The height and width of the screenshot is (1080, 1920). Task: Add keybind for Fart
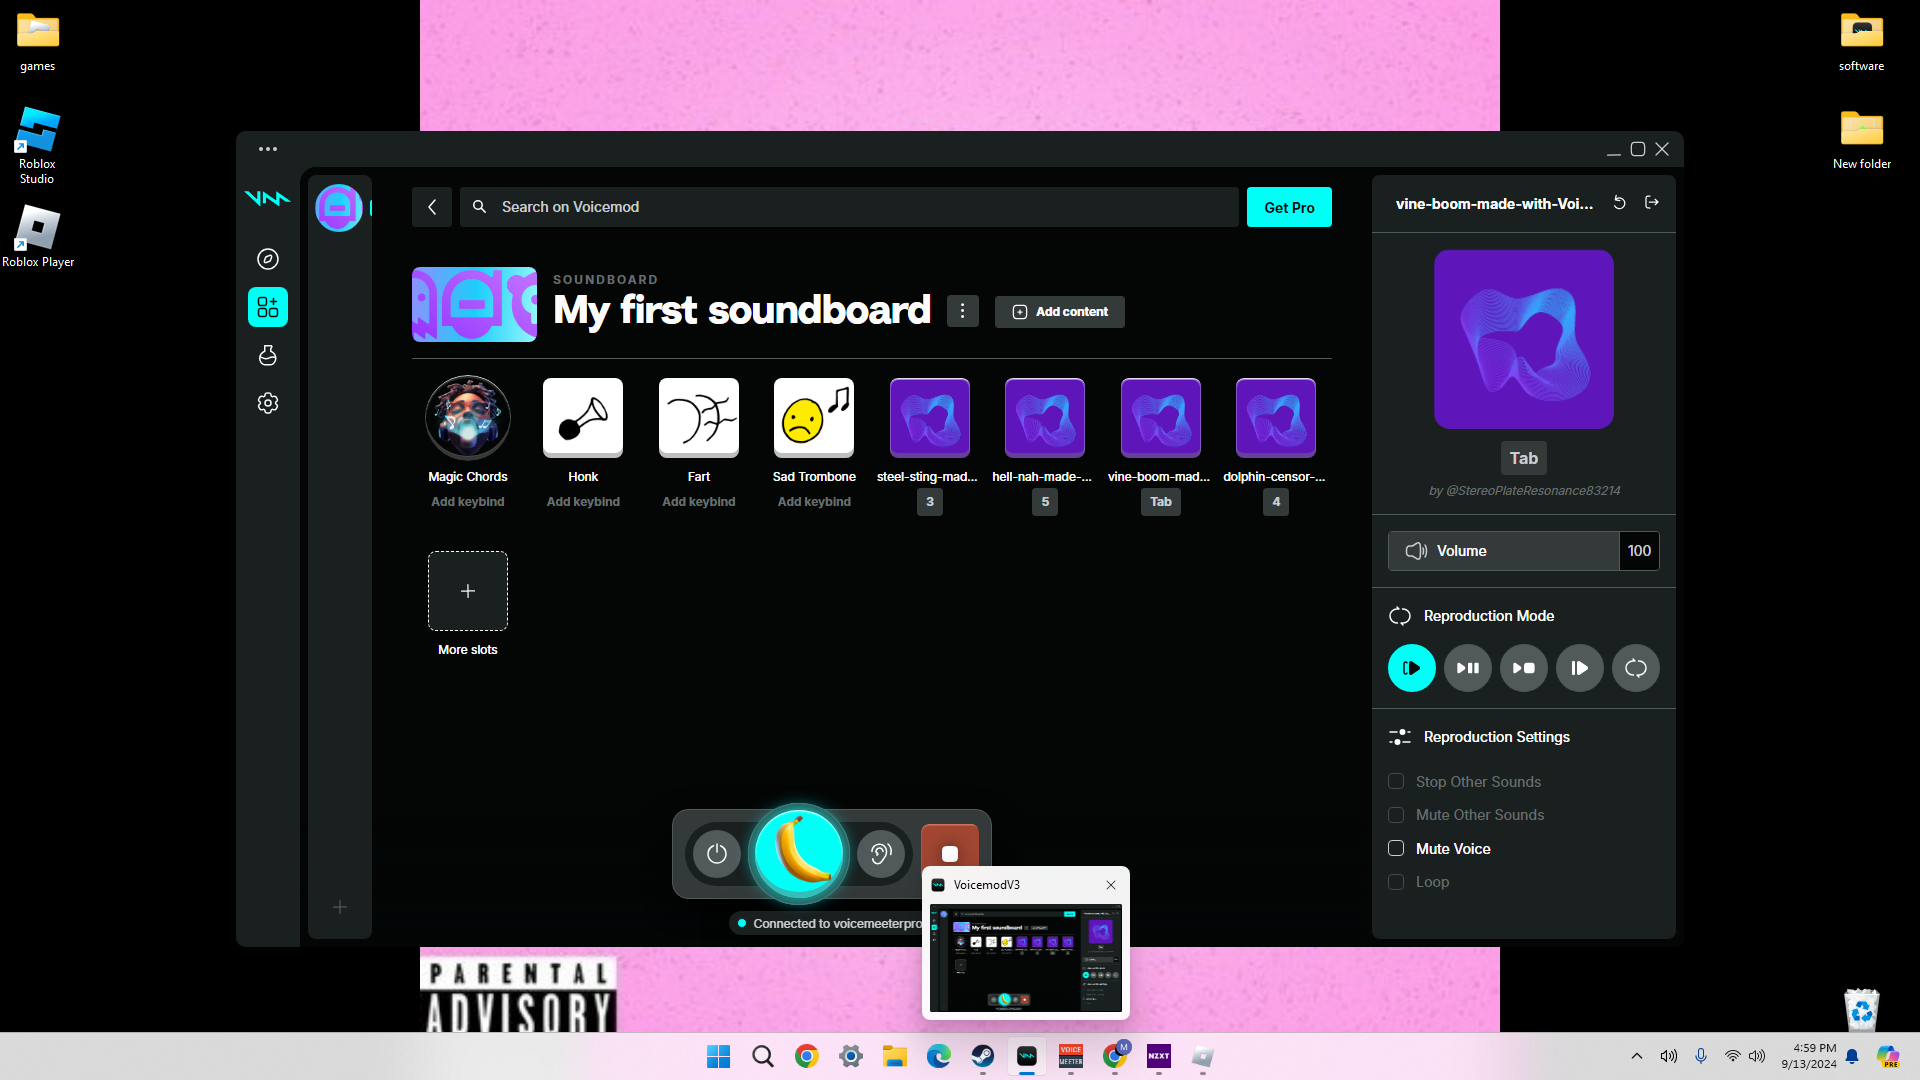coord(699,502)
